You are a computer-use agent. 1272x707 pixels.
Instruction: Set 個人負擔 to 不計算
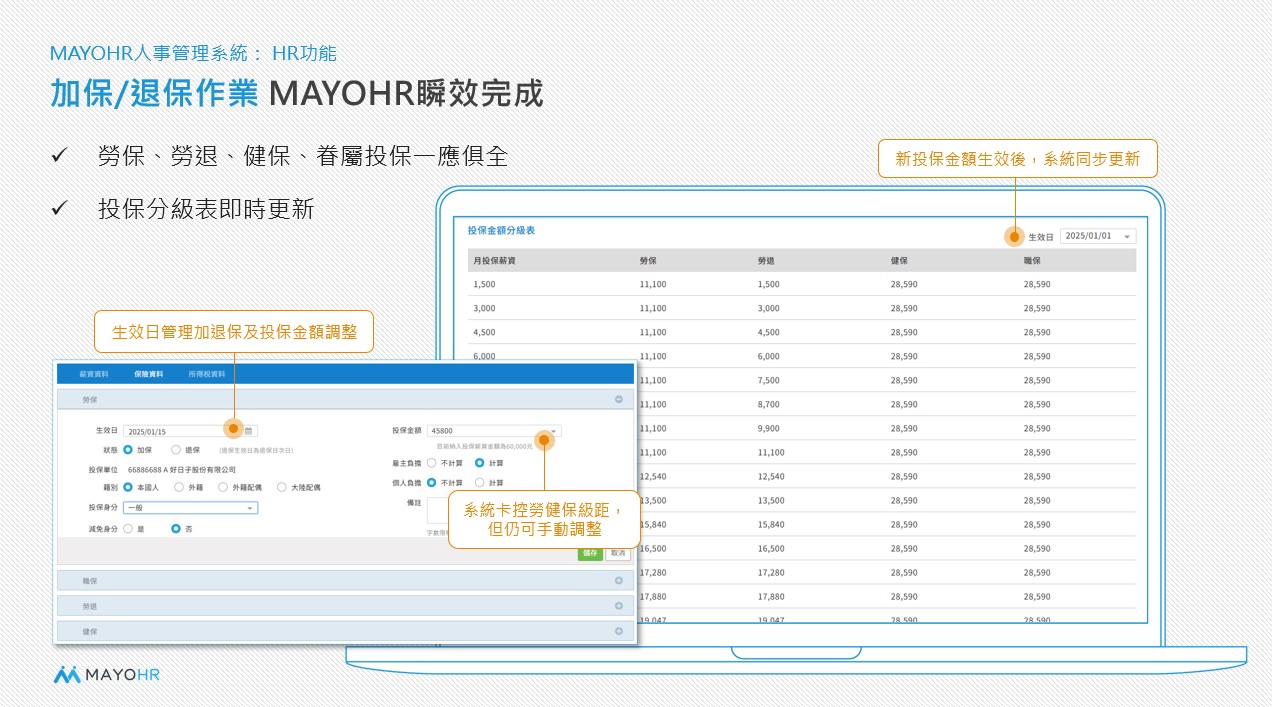[431, 482]
